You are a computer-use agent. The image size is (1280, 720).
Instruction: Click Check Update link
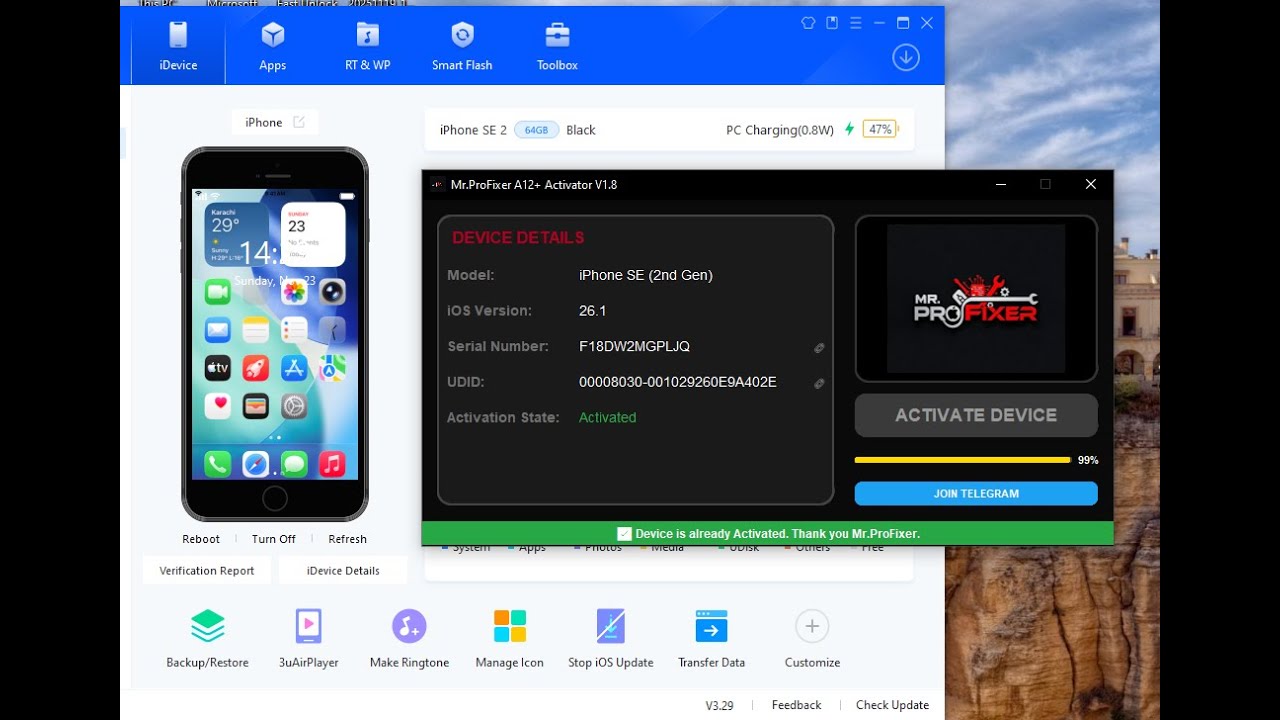coord(892,705)
